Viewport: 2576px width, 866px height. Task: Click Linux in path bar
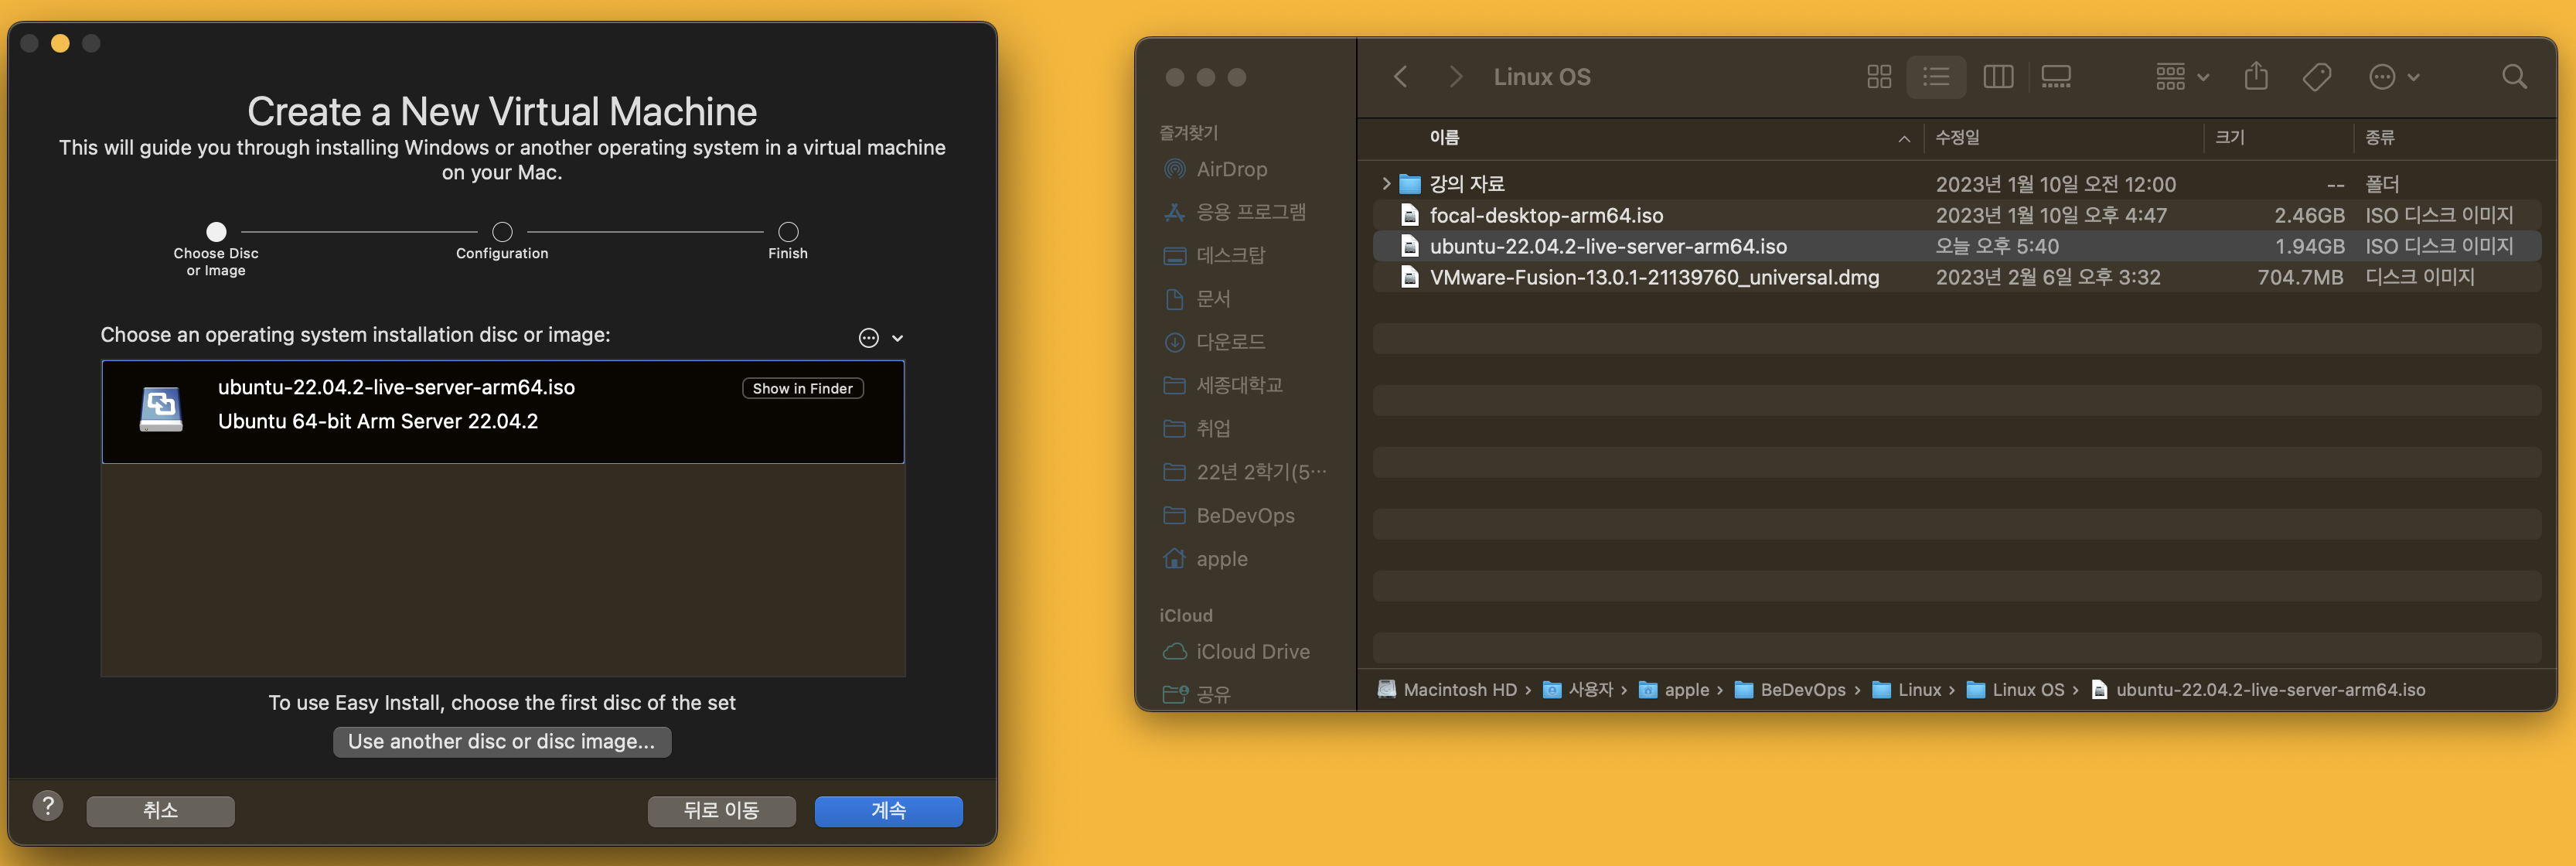(x=1907, y=690)
